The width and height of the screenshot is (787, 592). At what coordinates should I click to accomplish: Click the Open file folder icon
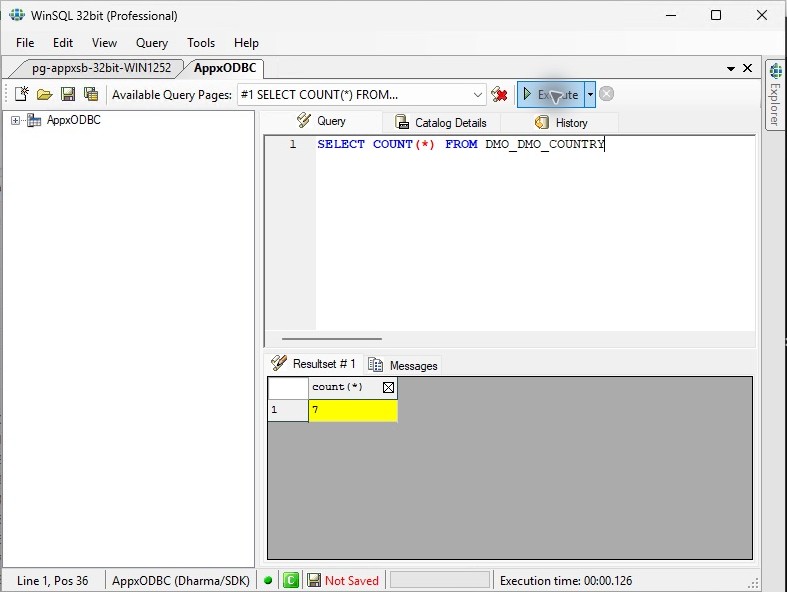click(45, 94)
